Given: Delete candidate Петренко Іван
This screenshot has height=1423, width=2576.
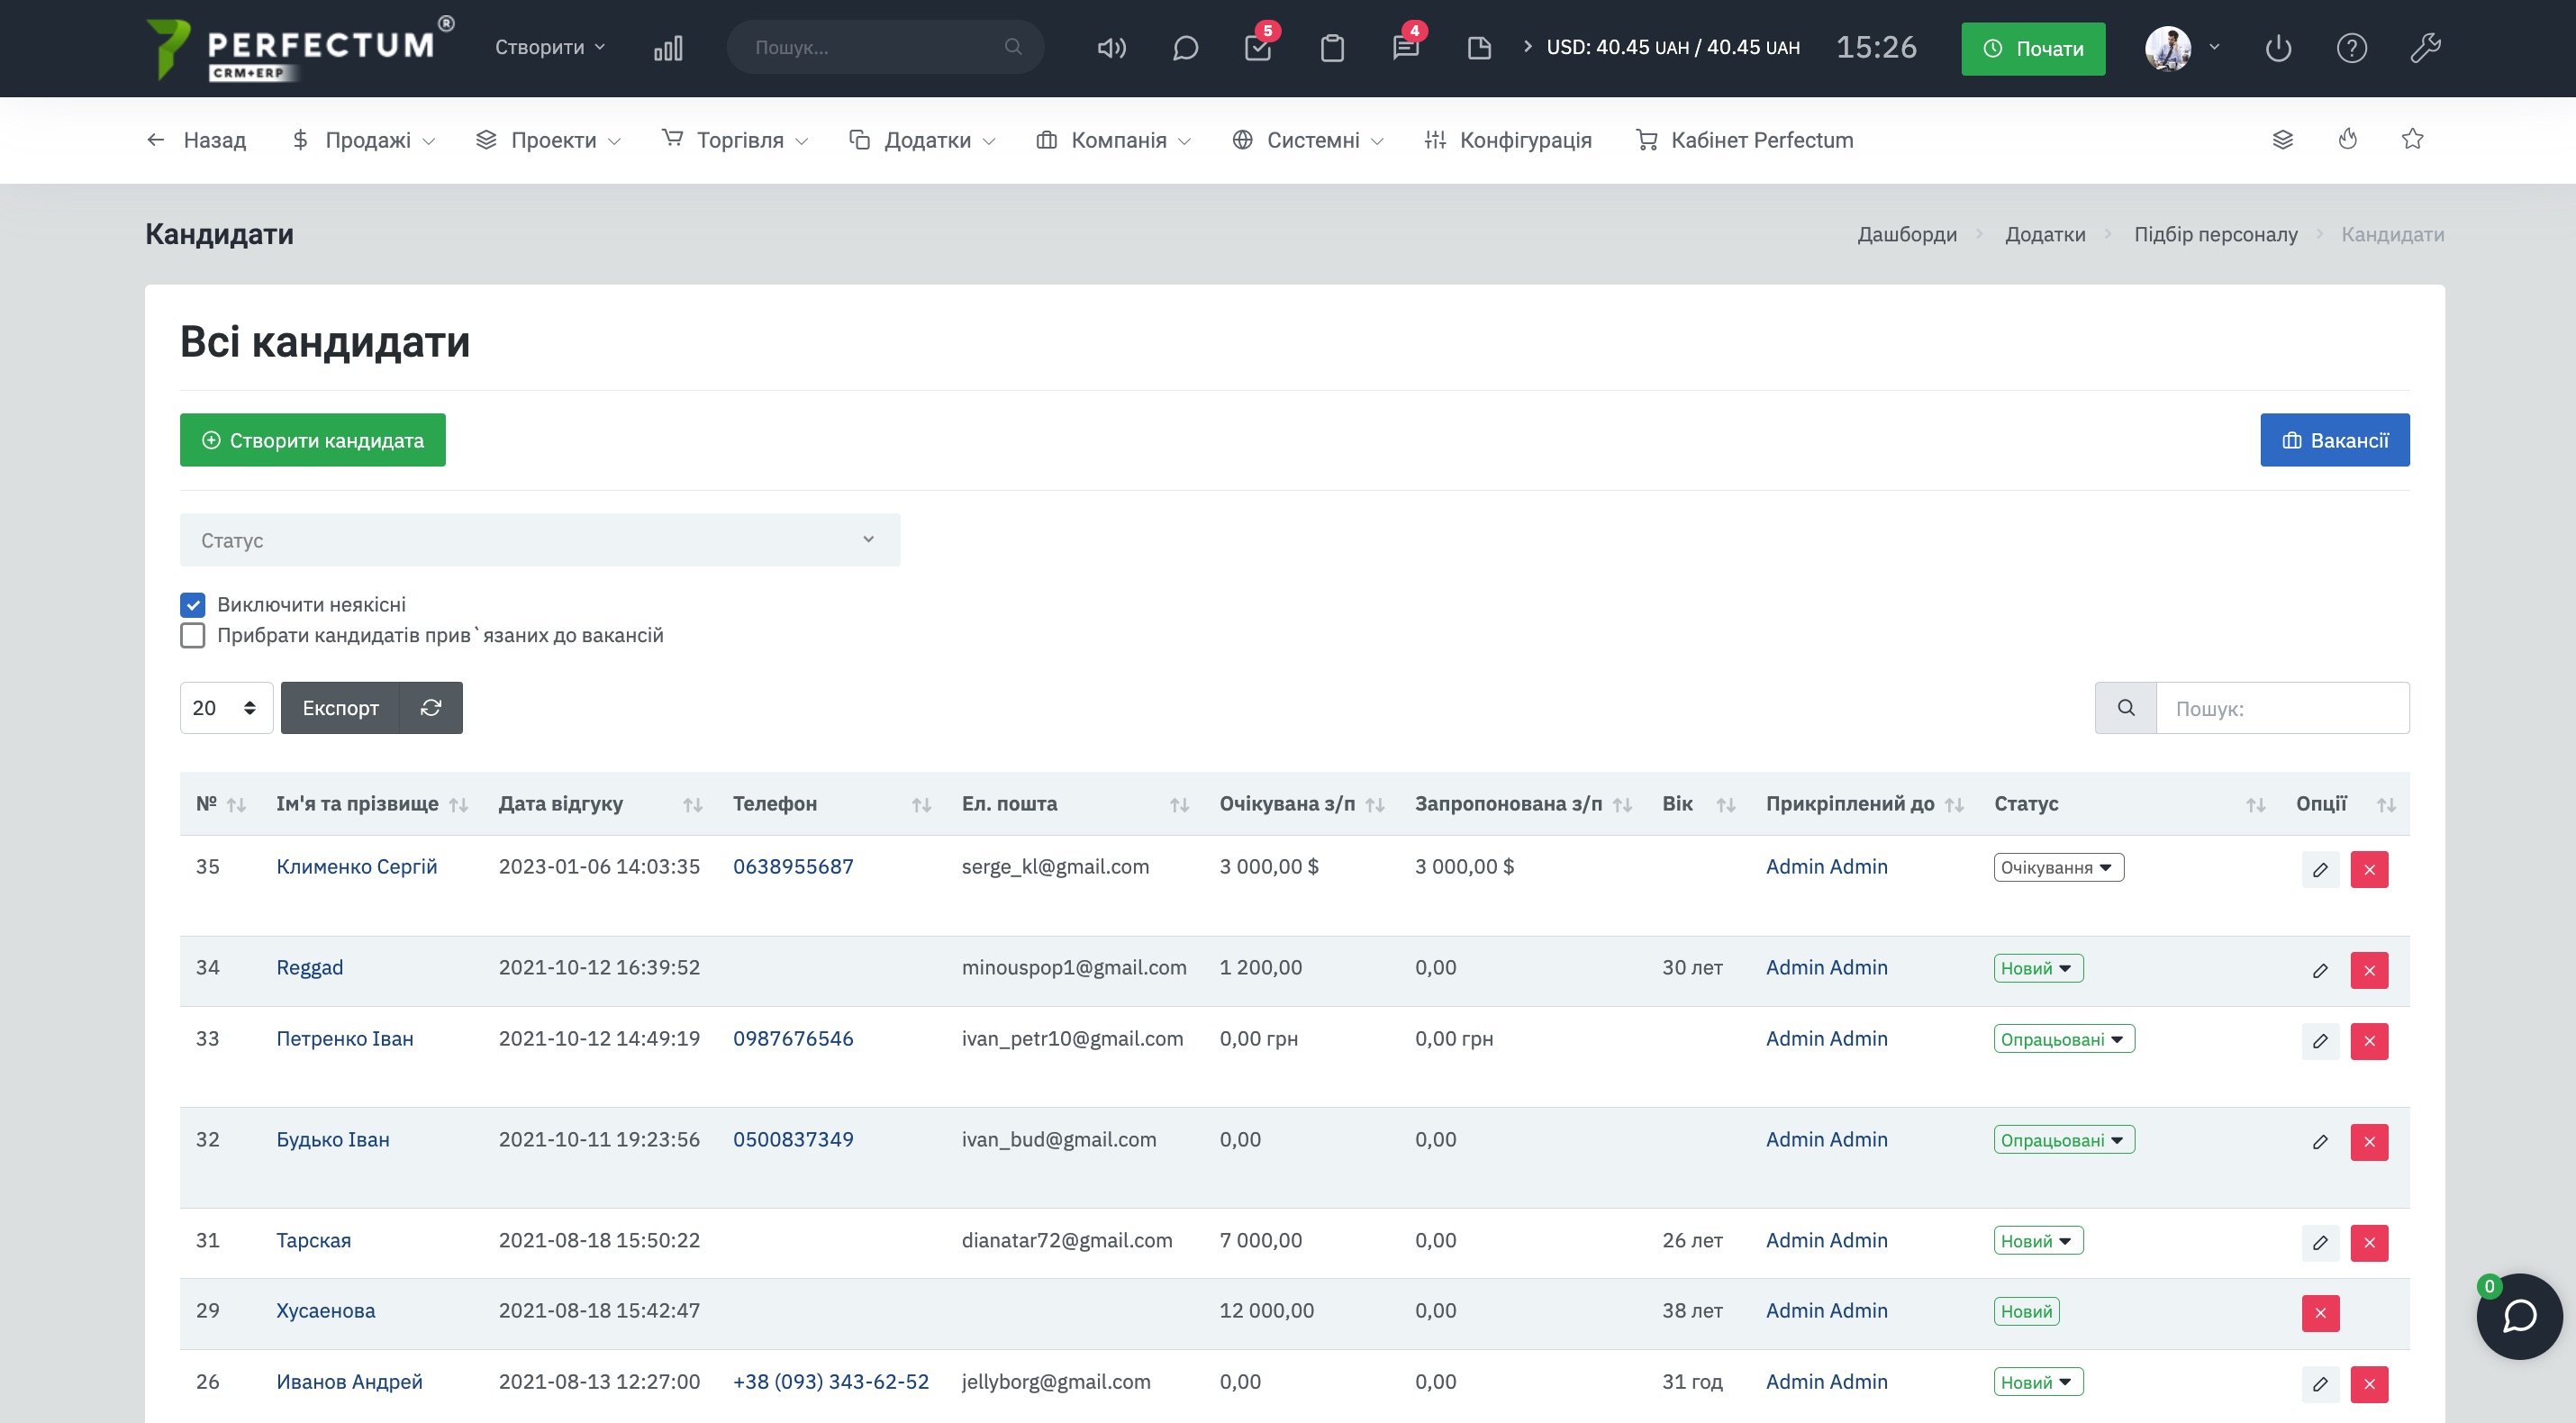Looking at the screenshot, I should click(2369, 1041).
